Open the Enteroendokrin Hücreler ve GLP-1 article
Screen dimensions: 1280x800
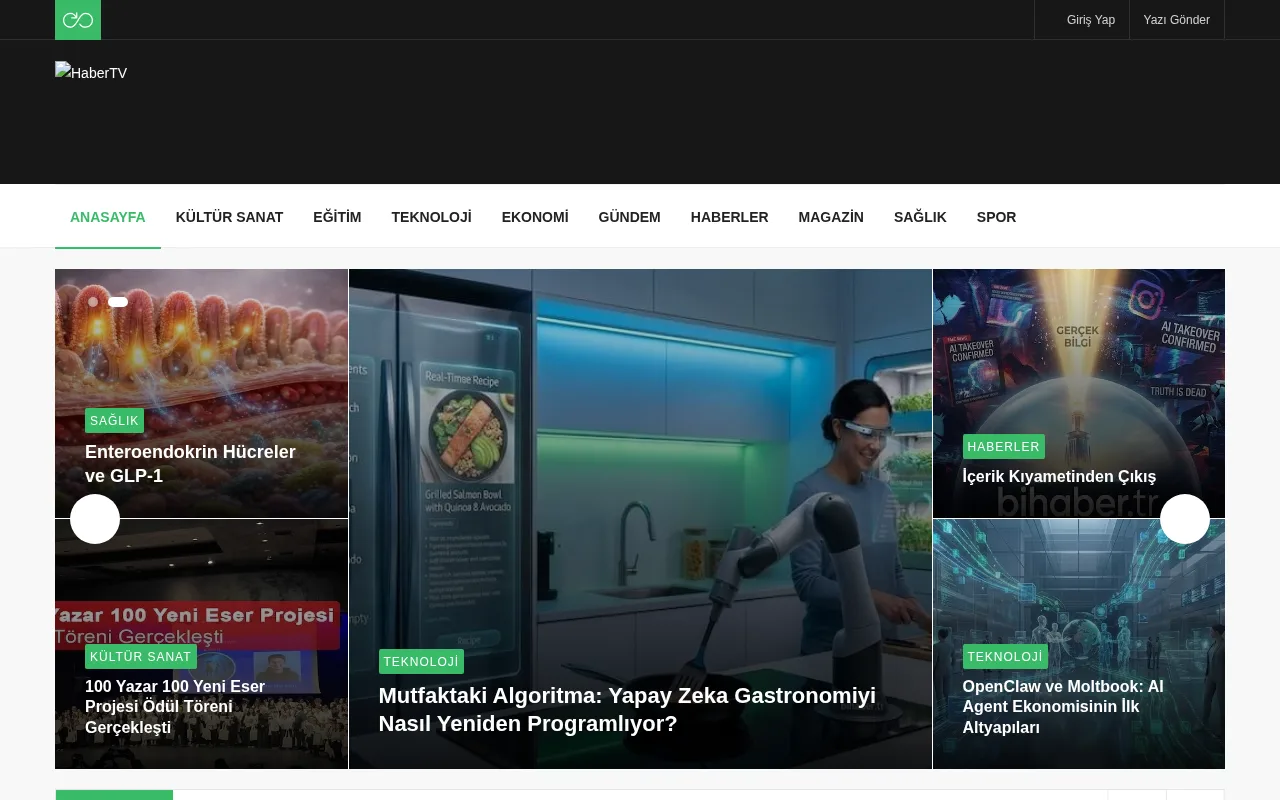190,464
